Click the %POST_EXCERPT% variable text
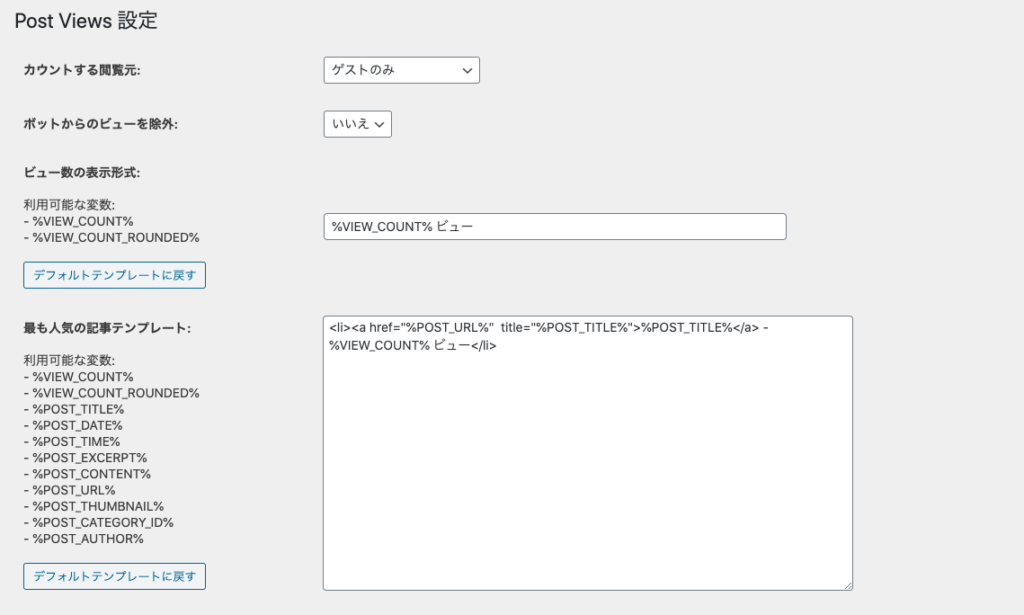Viewport: 1024px width, 615px height. click(89, 457)
